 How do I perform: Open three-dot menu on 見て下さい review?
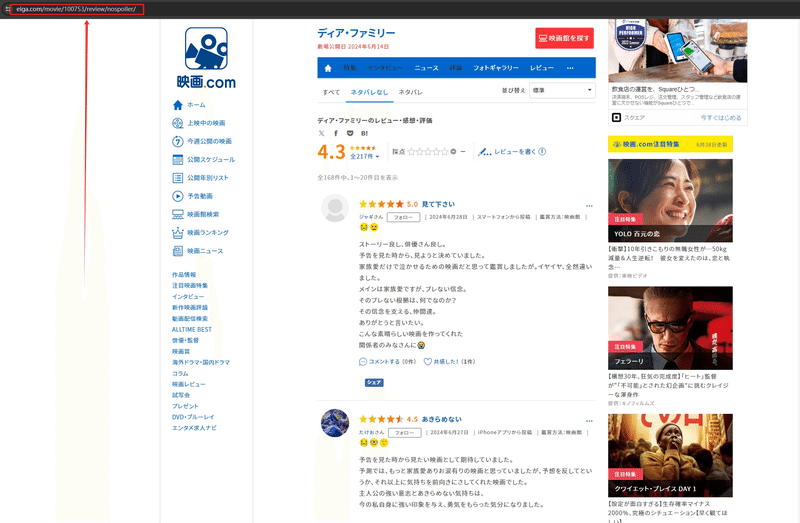click(x=589, y=206)
